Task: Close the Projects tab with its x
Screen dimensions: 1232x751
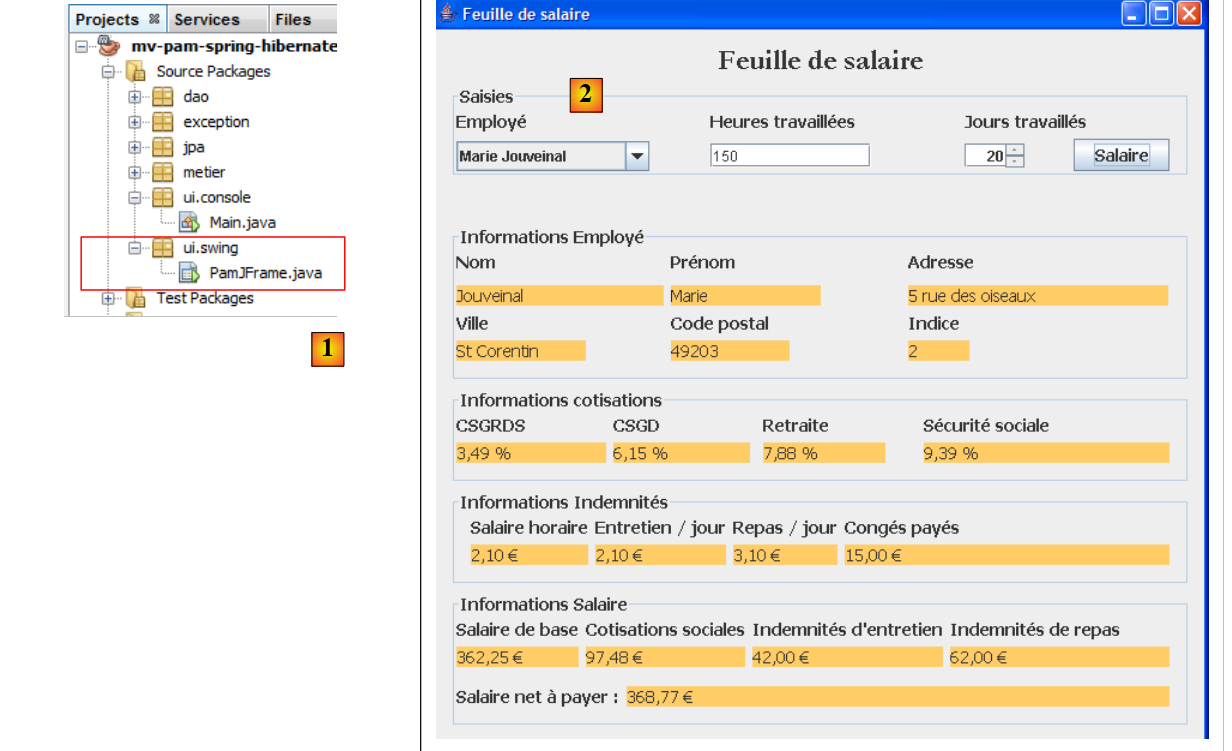Action: point(154,19)
